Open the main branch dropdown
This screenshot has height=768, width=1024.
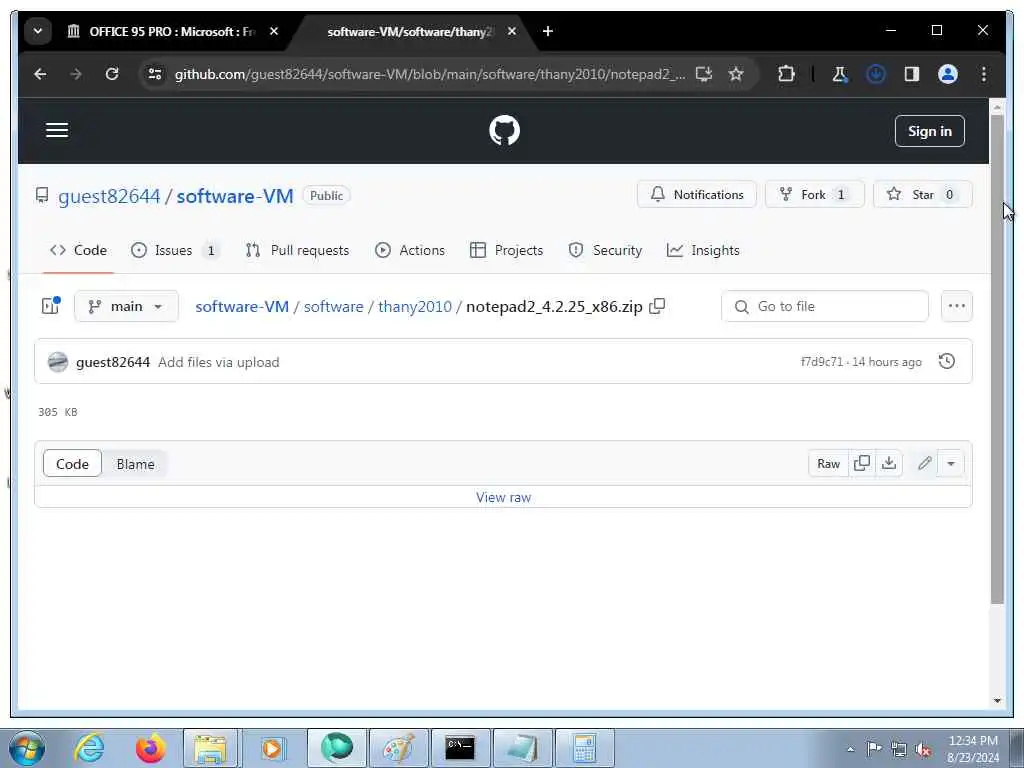pos(126,306)
